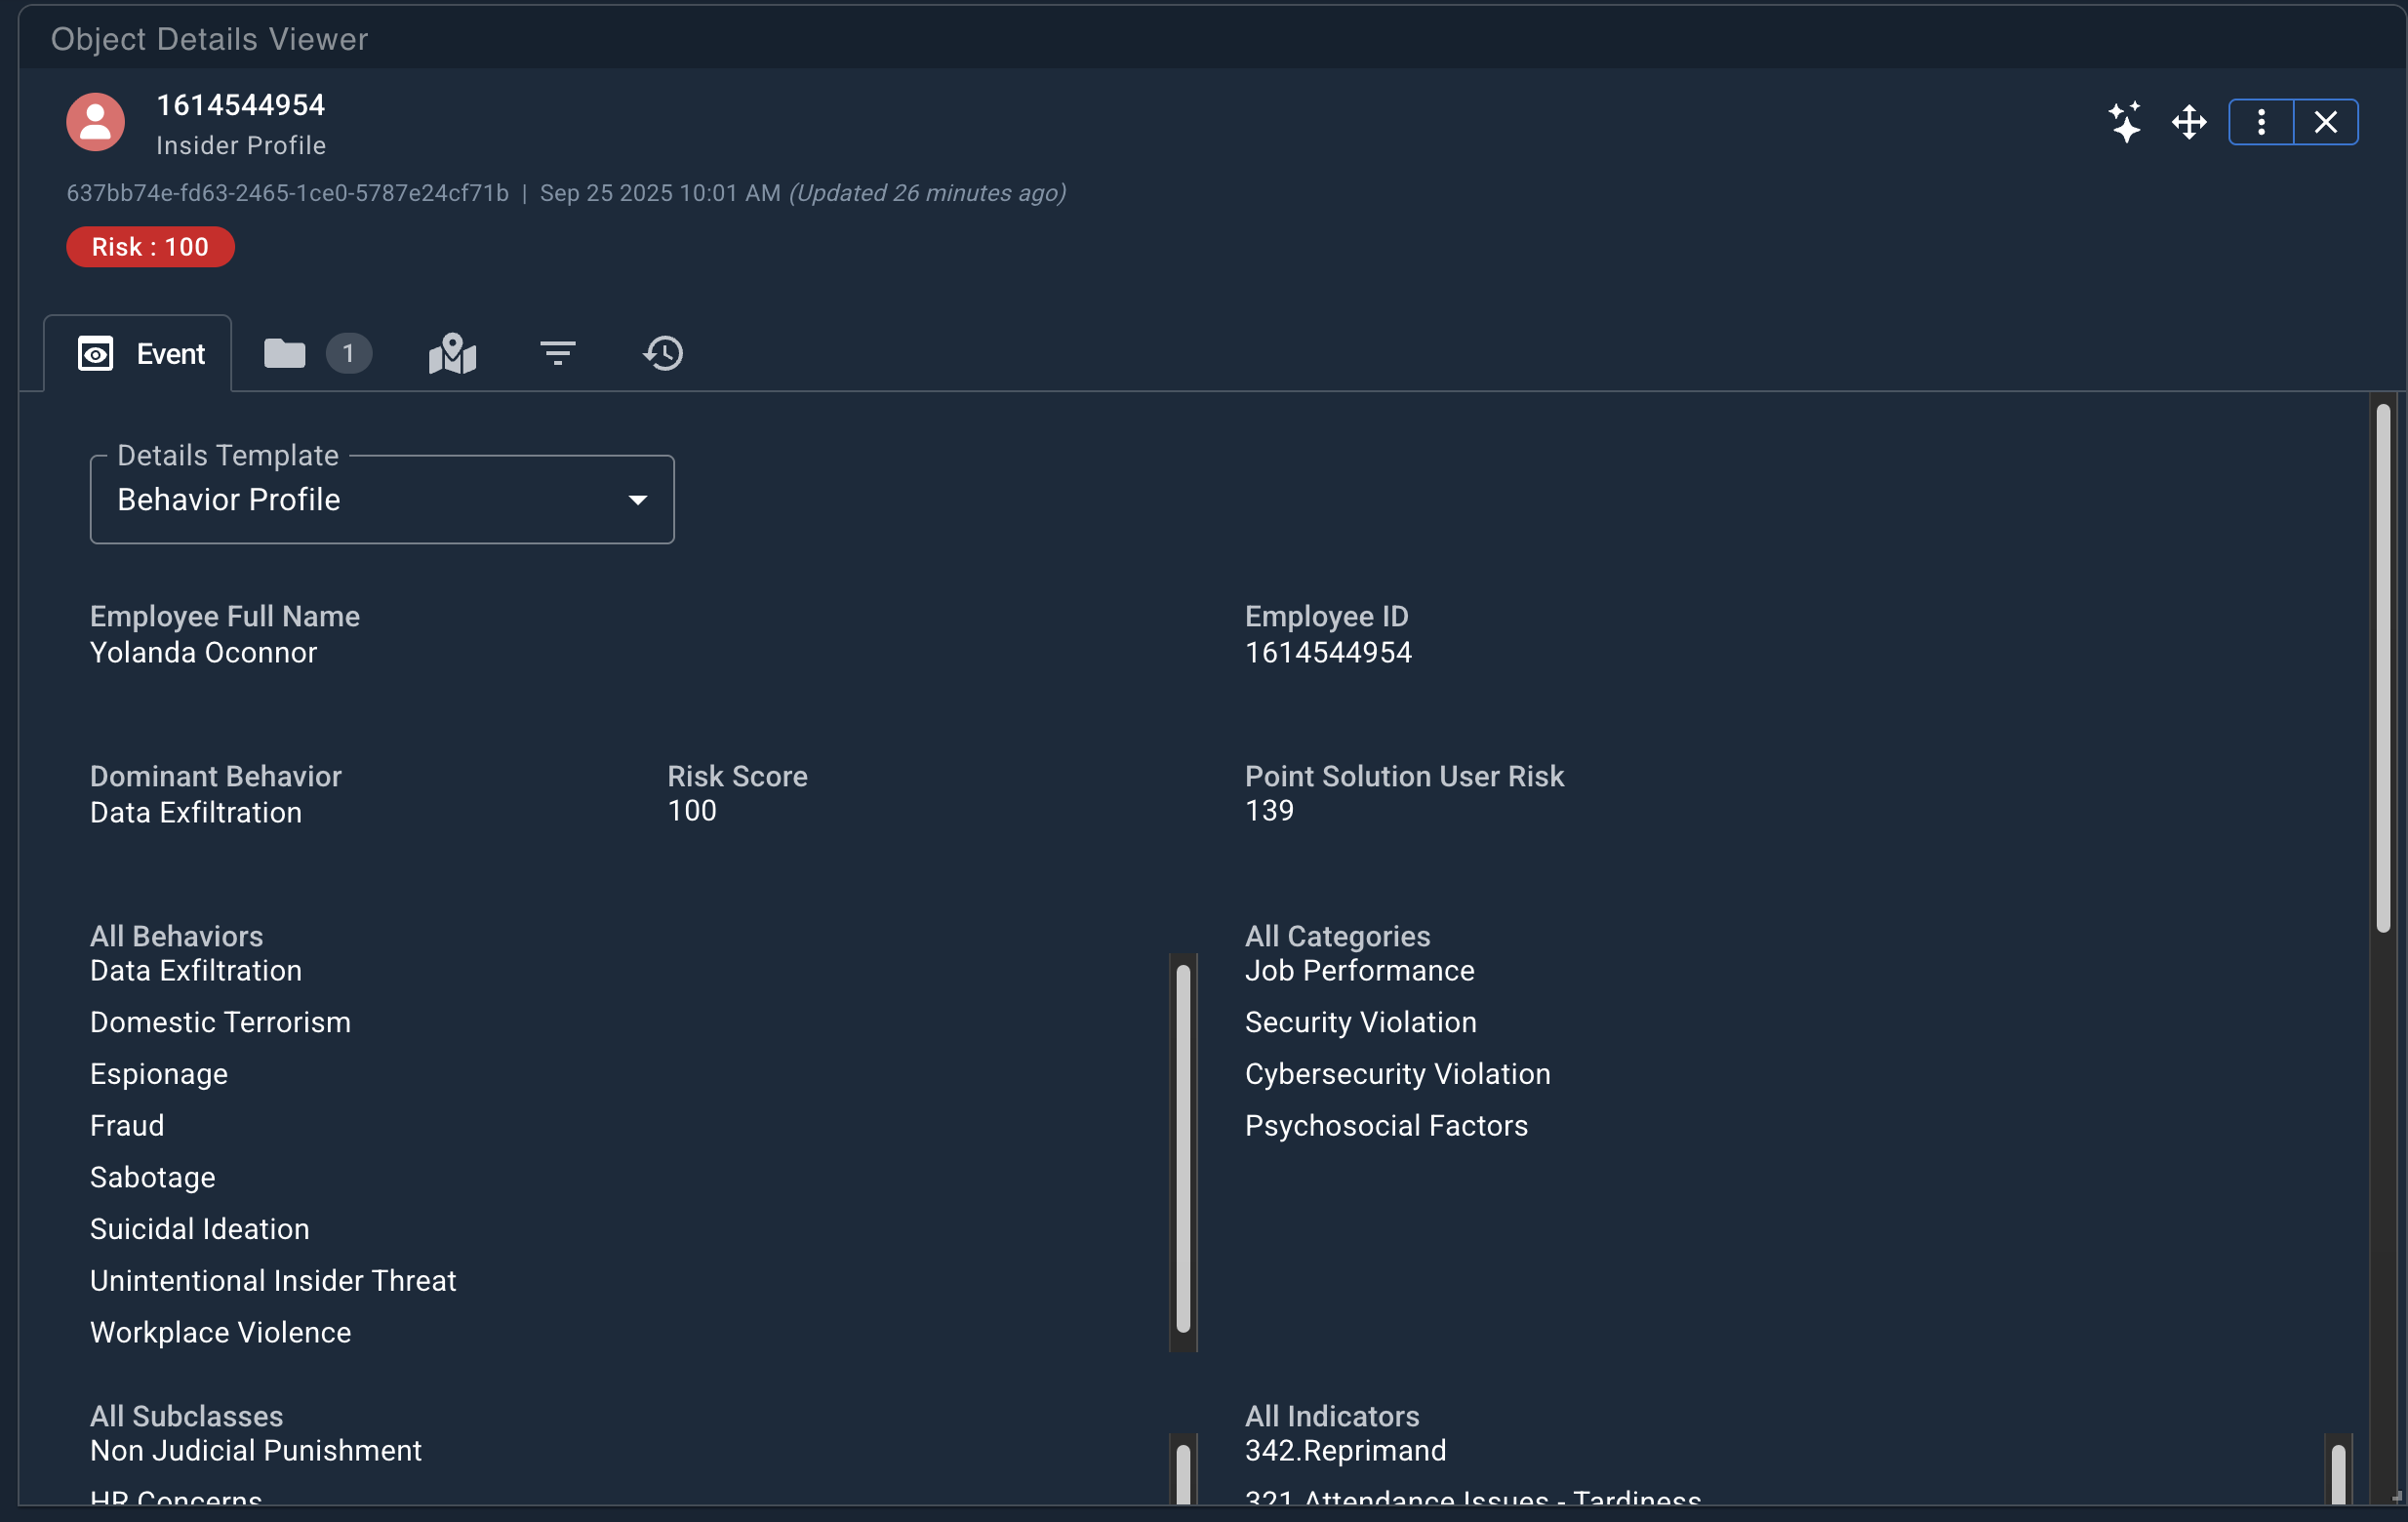The image size is (2408, 1522).
Task: Click the All Behaviors list scrollbar
Action: (x=1183, y=1150)
